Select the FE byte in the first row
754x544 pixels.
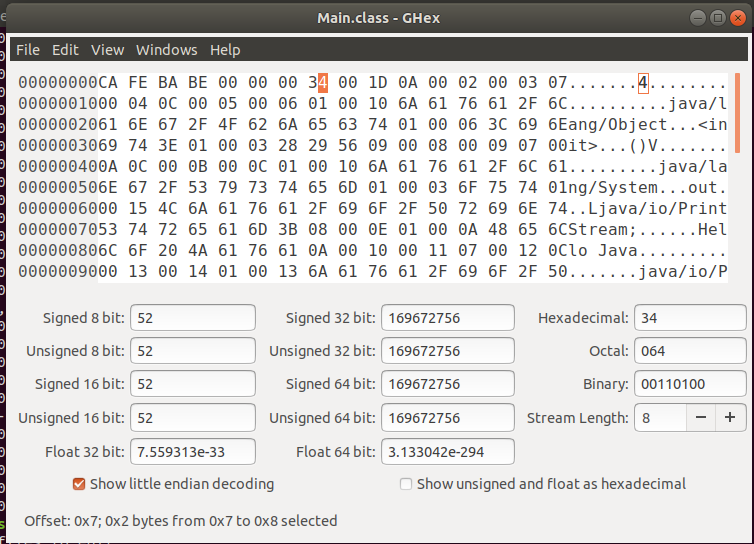pyautogui.click(x=138, y=82)
